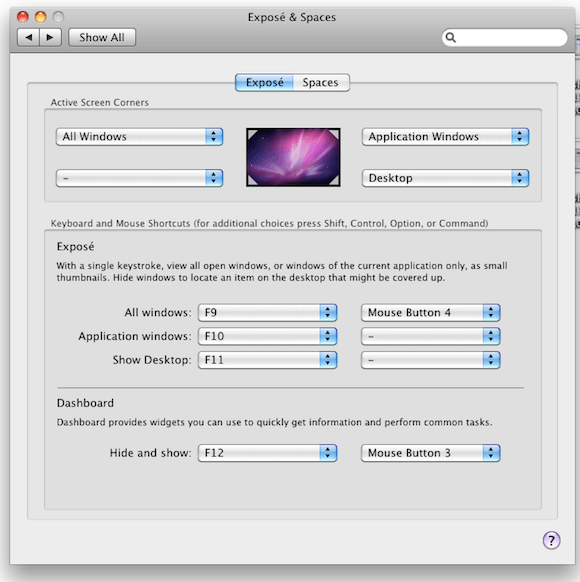
Task: Click the Show Desktop label
Action: point(152,360)
